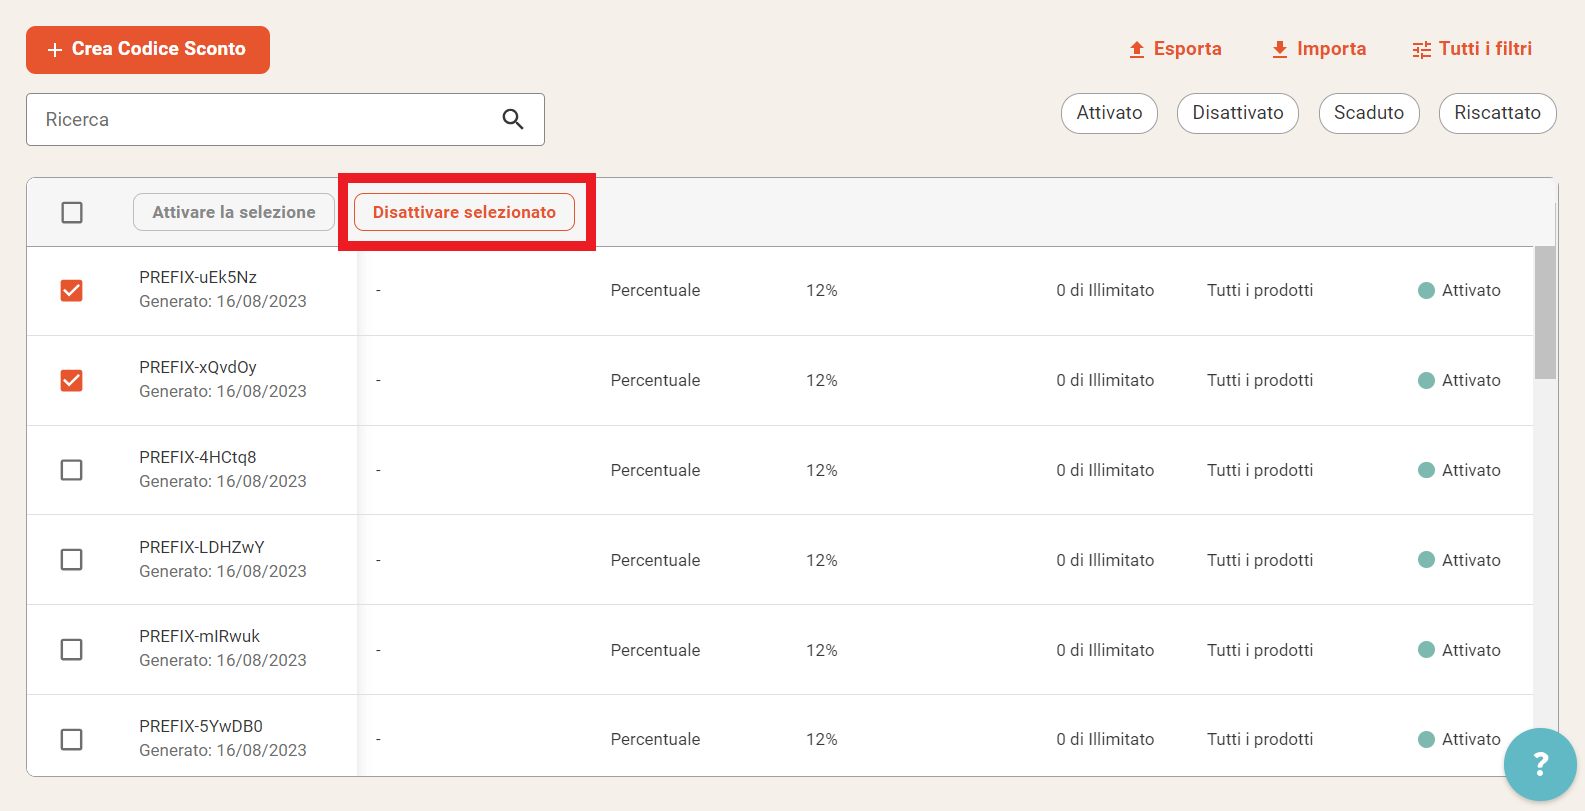Click plus icon on Crea Codice Sconto

(55, 49)
